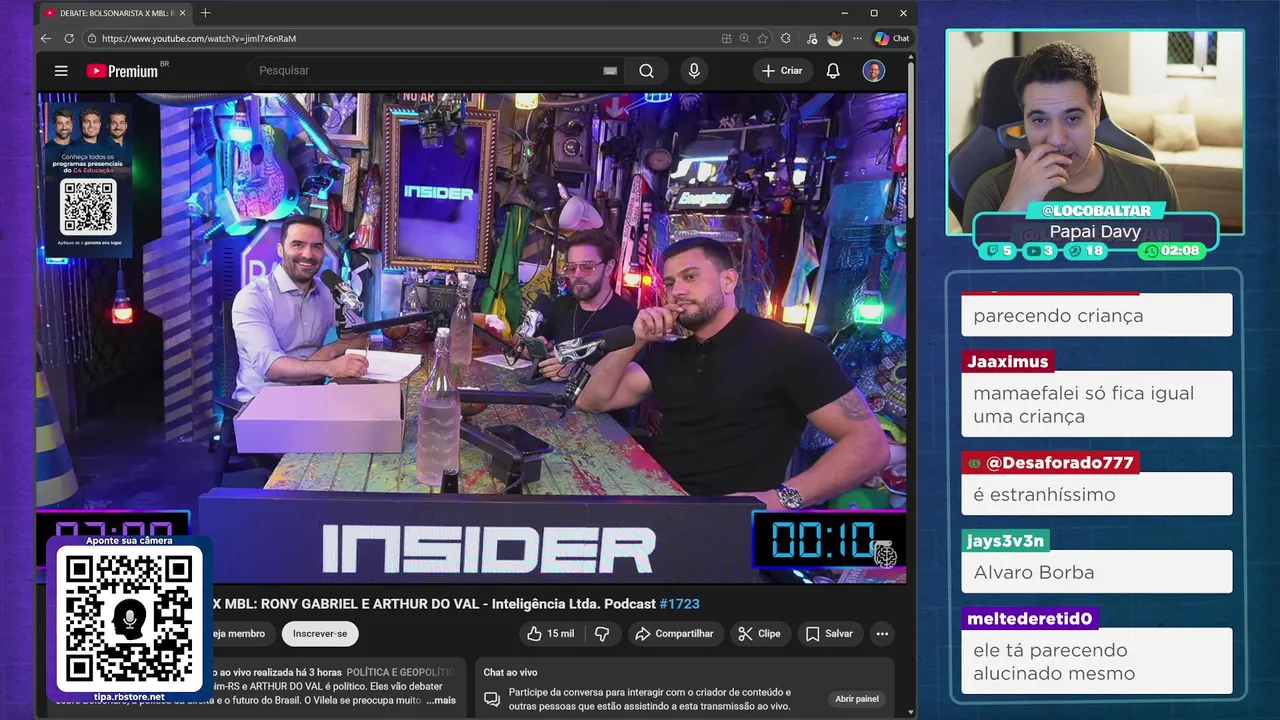Click the Jaaximus chat username
1280x720 pixels.
point(1007,362)
